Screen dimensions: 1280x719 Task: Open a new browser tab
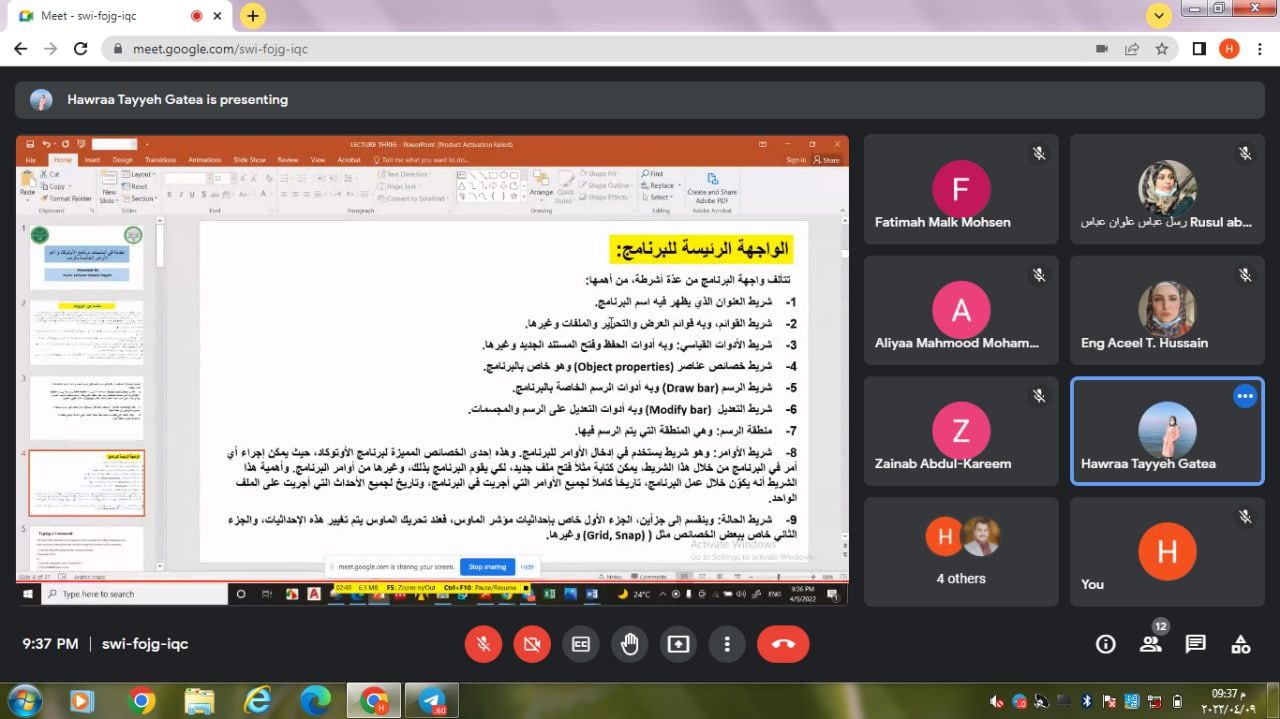point(253,16)
